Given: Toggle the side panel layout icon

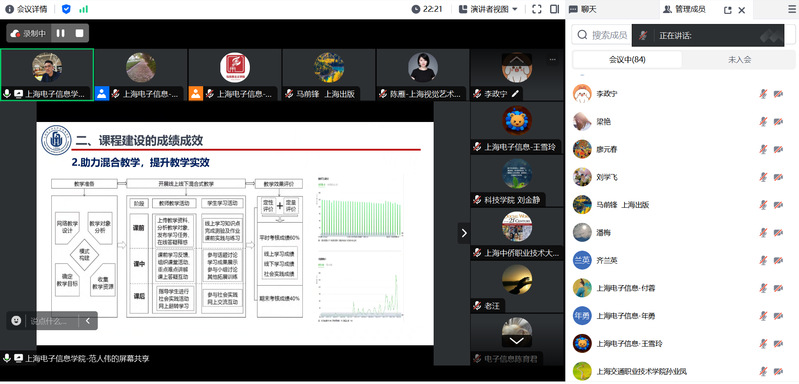Looking at the screenshot, I should click(x=554, y=9).
